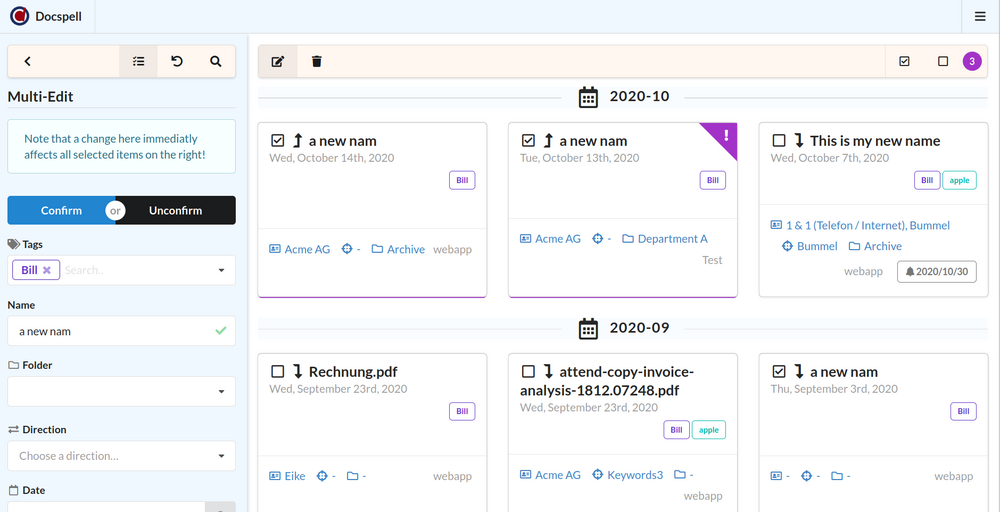
Task: Click the select-all checked box icon
Action: click(x=905, y=62)
